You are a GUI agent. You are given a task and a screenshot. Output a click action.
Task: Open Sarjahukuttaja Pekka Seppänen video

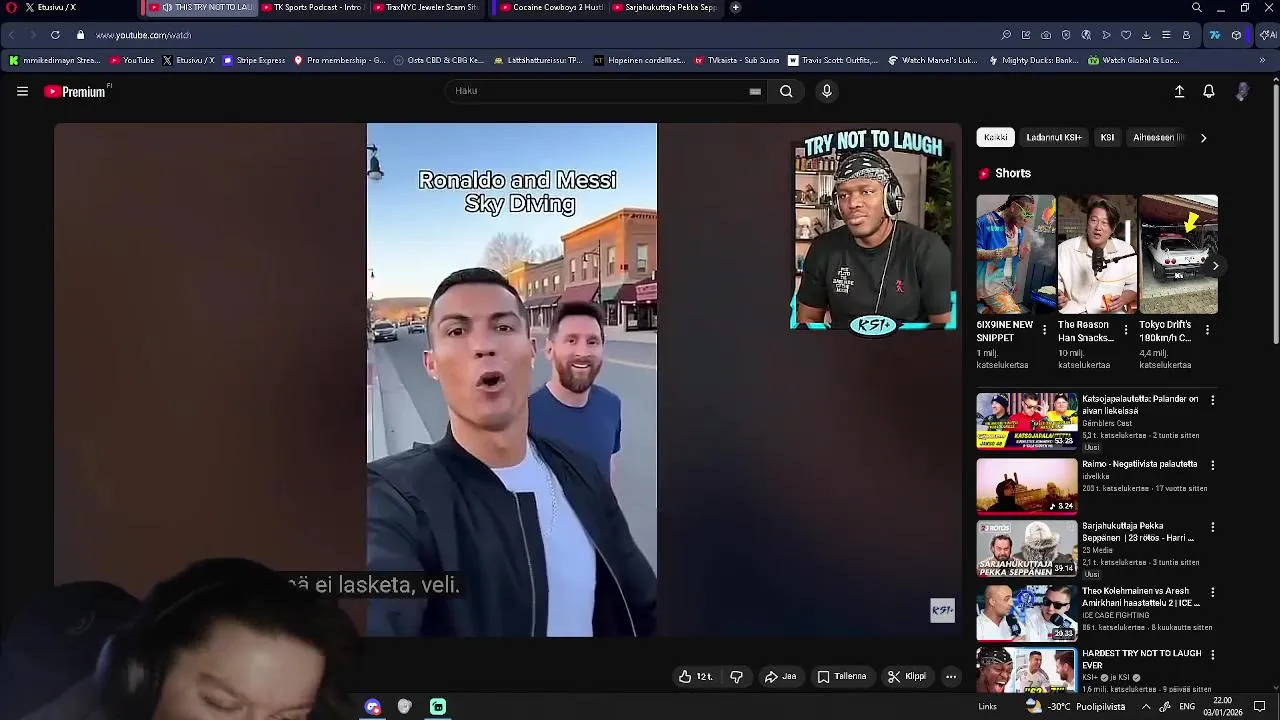tap(1027, 548)
